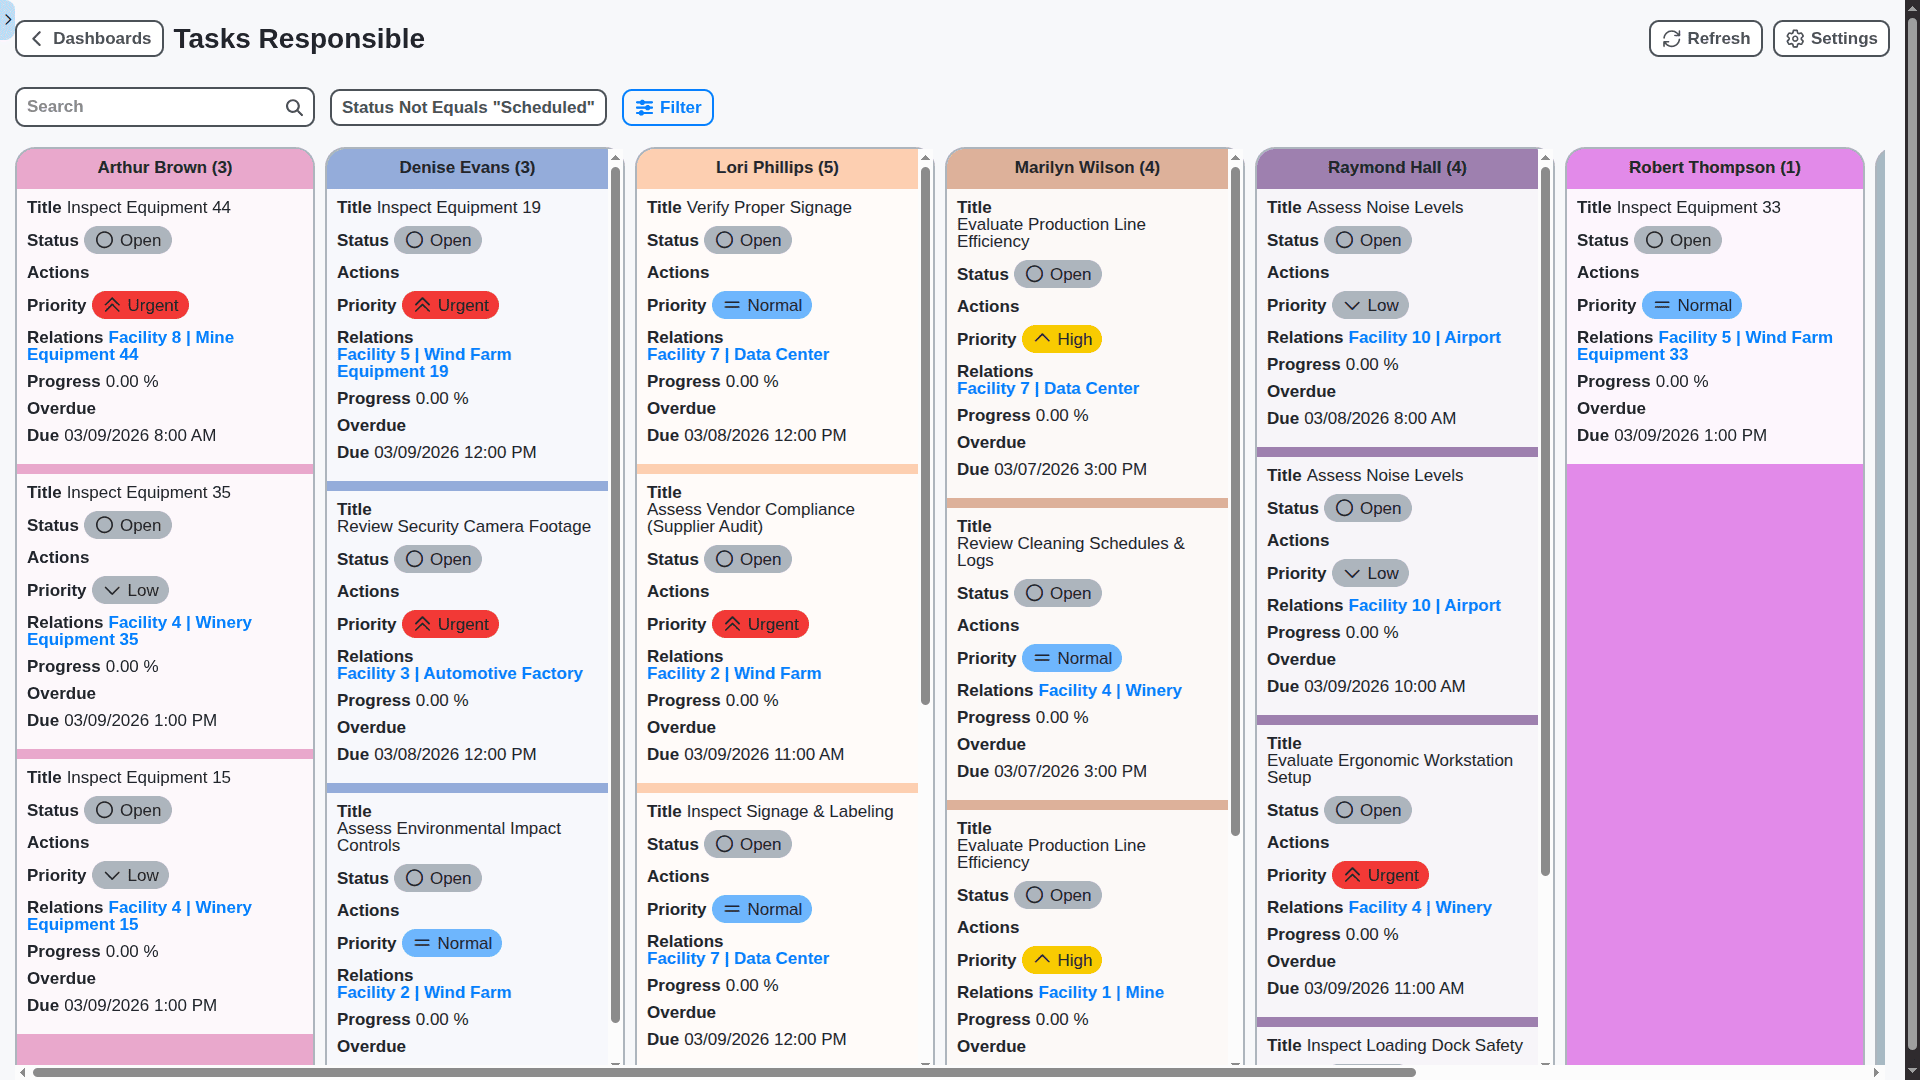
Task: Open the Facility 7 | Data Center link
Action: (x=738, y=354)
